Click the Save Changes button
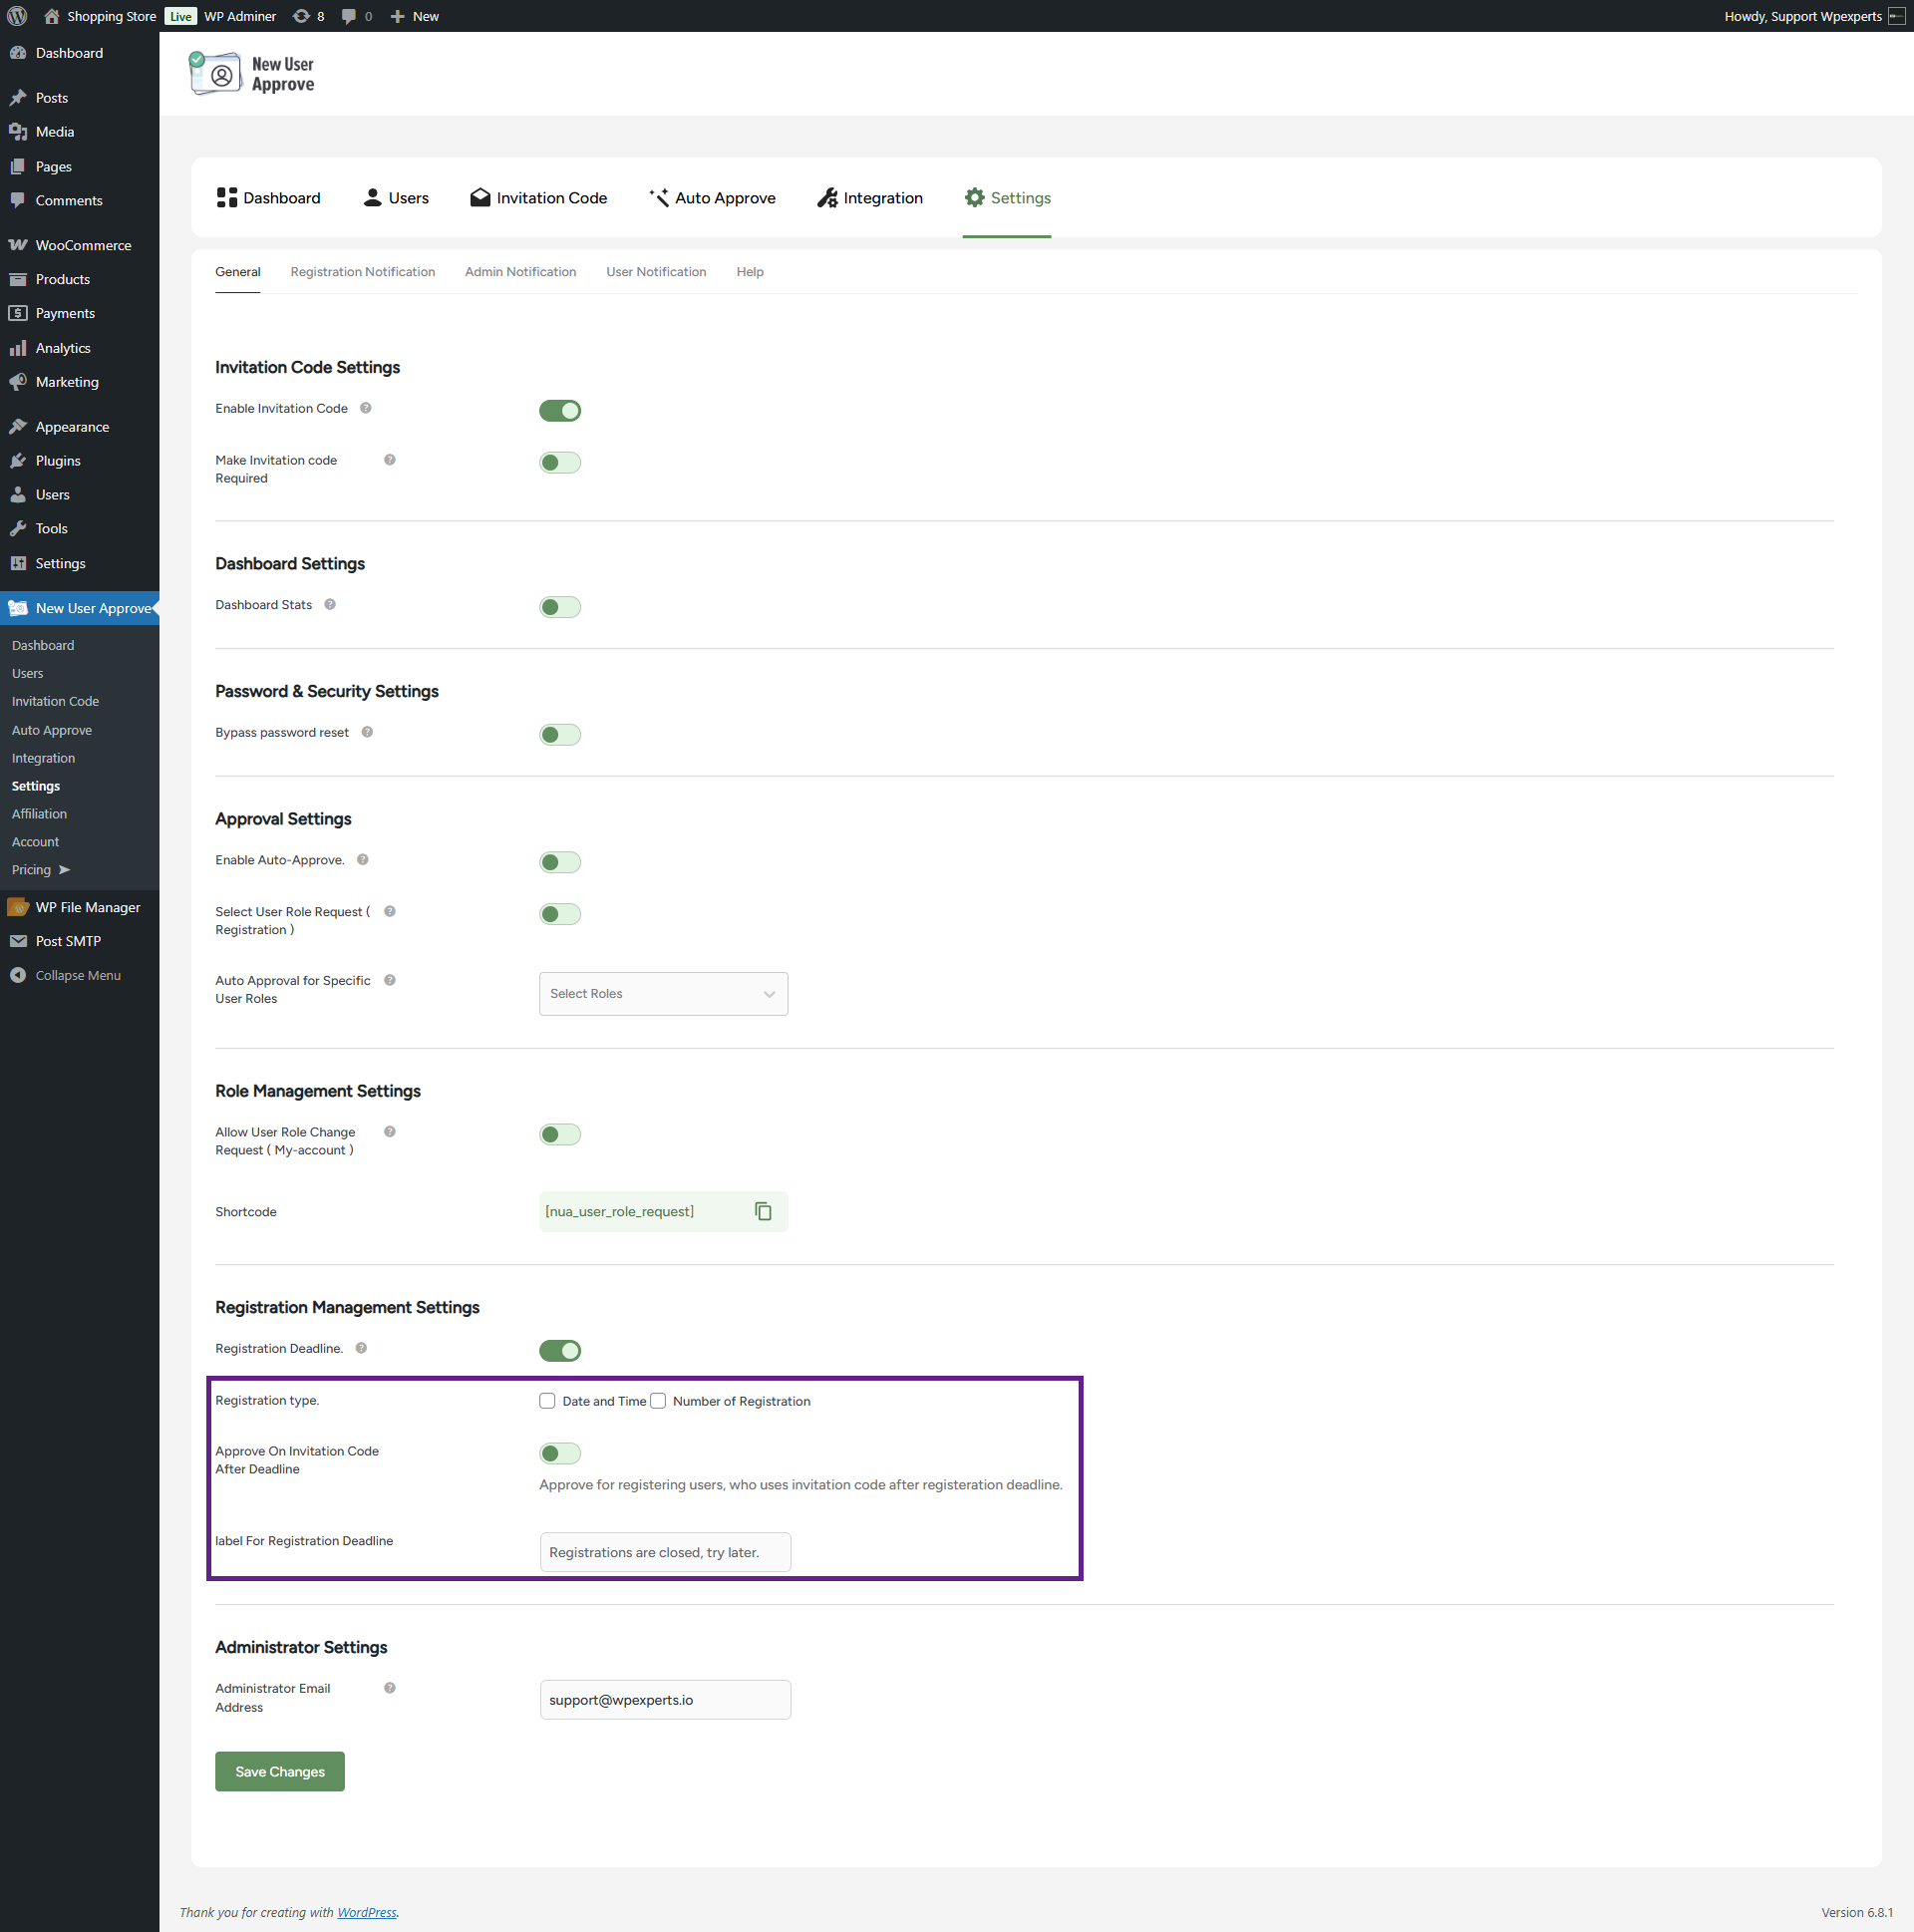The image size is (1914, 1932). coord(280,1771)
